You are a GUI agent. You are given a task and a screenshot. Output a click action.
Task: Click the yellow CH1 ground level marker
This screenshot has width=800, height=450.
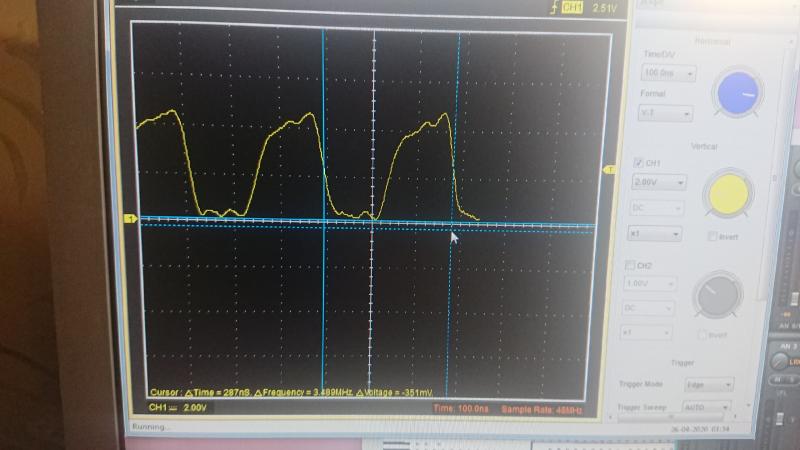[129, 217]
